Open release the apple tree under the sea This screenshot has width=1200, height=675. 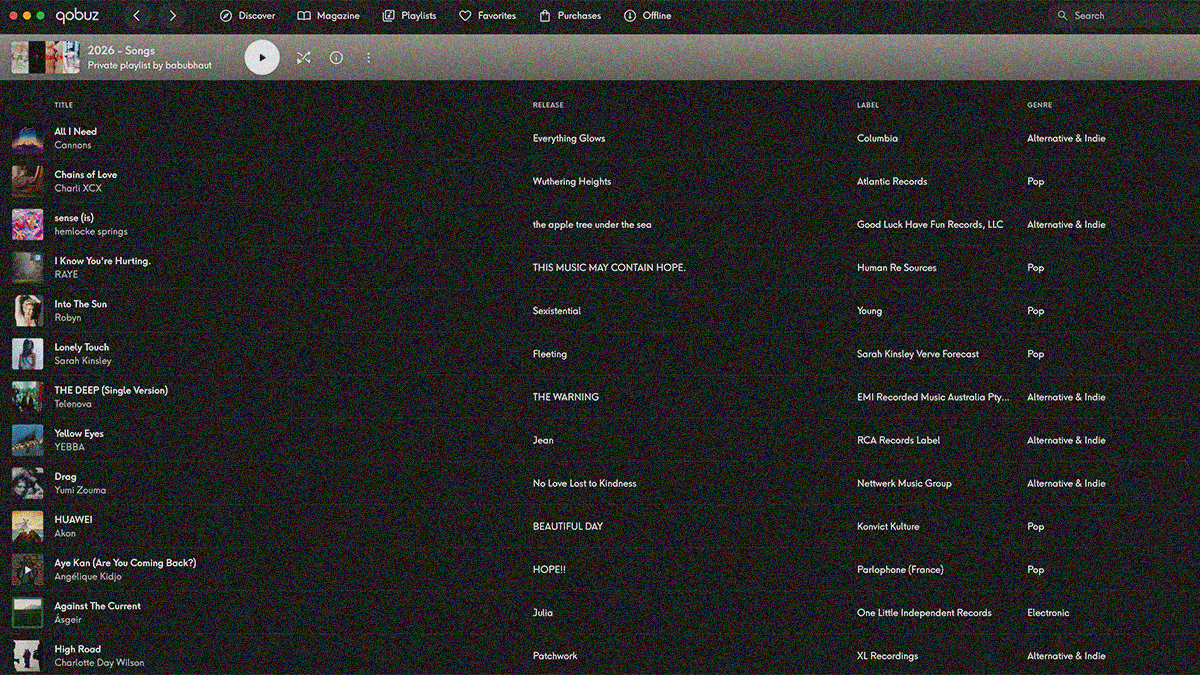point(592,225)
